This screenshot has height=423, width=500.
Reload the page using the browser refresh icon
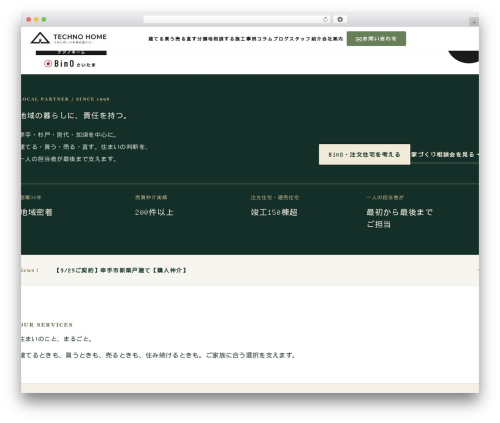point(325,20)
